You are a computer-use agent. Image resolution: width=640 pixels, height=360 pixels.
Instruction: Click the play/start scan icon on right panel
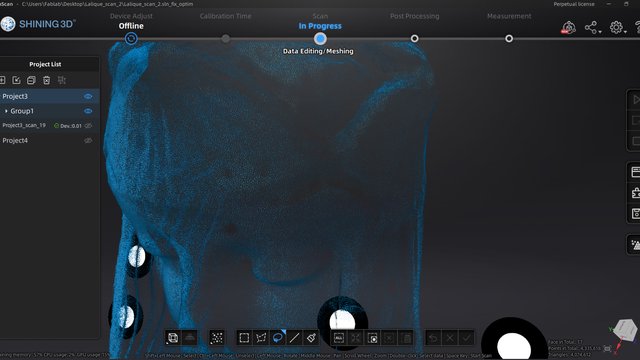pyautogui.click(x=635, y=99)
